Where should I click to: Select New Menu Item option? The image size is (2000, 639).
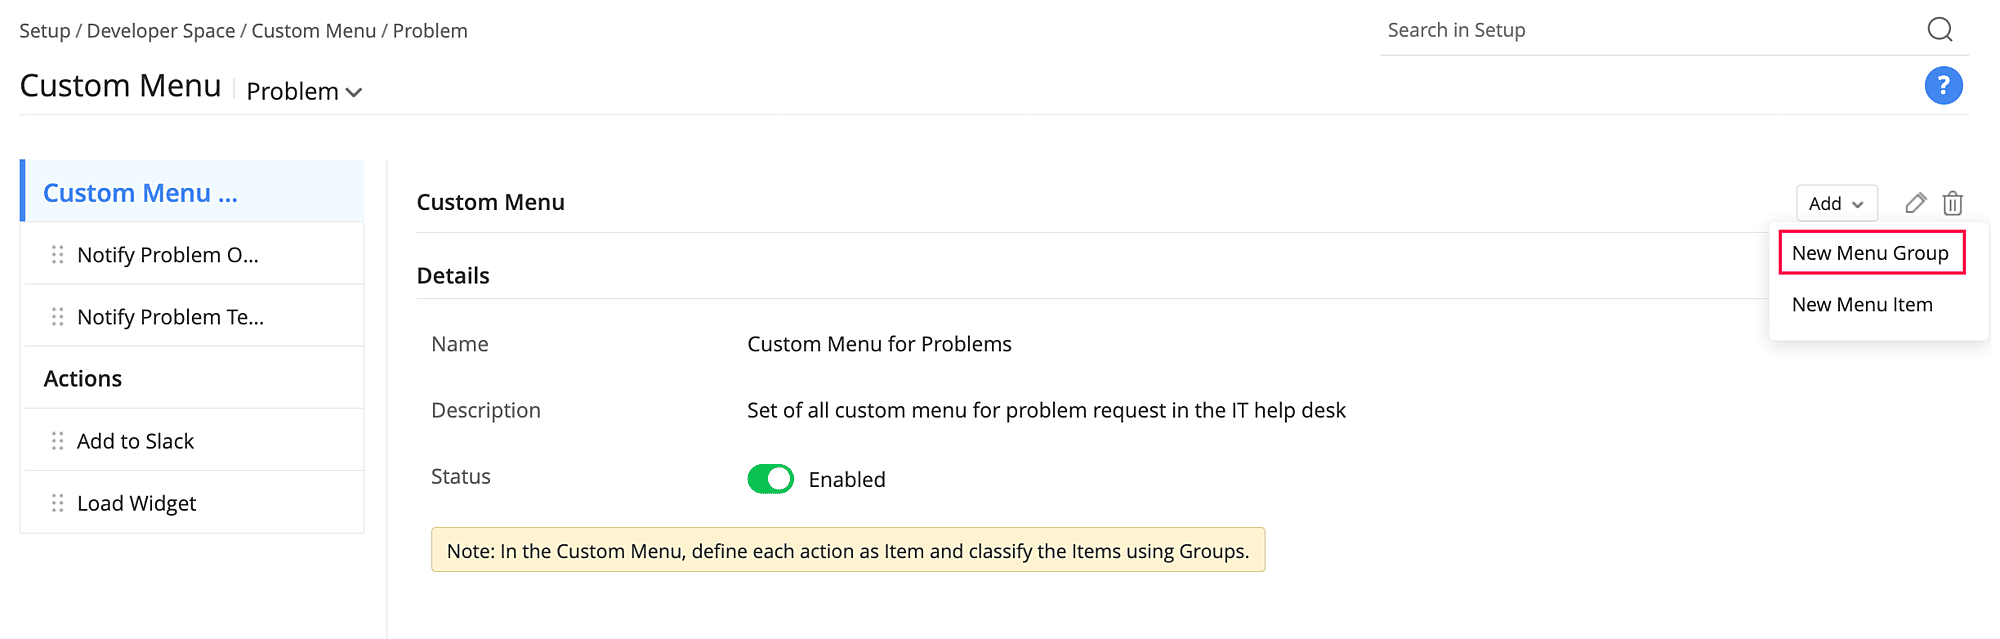coord(1862,305)
